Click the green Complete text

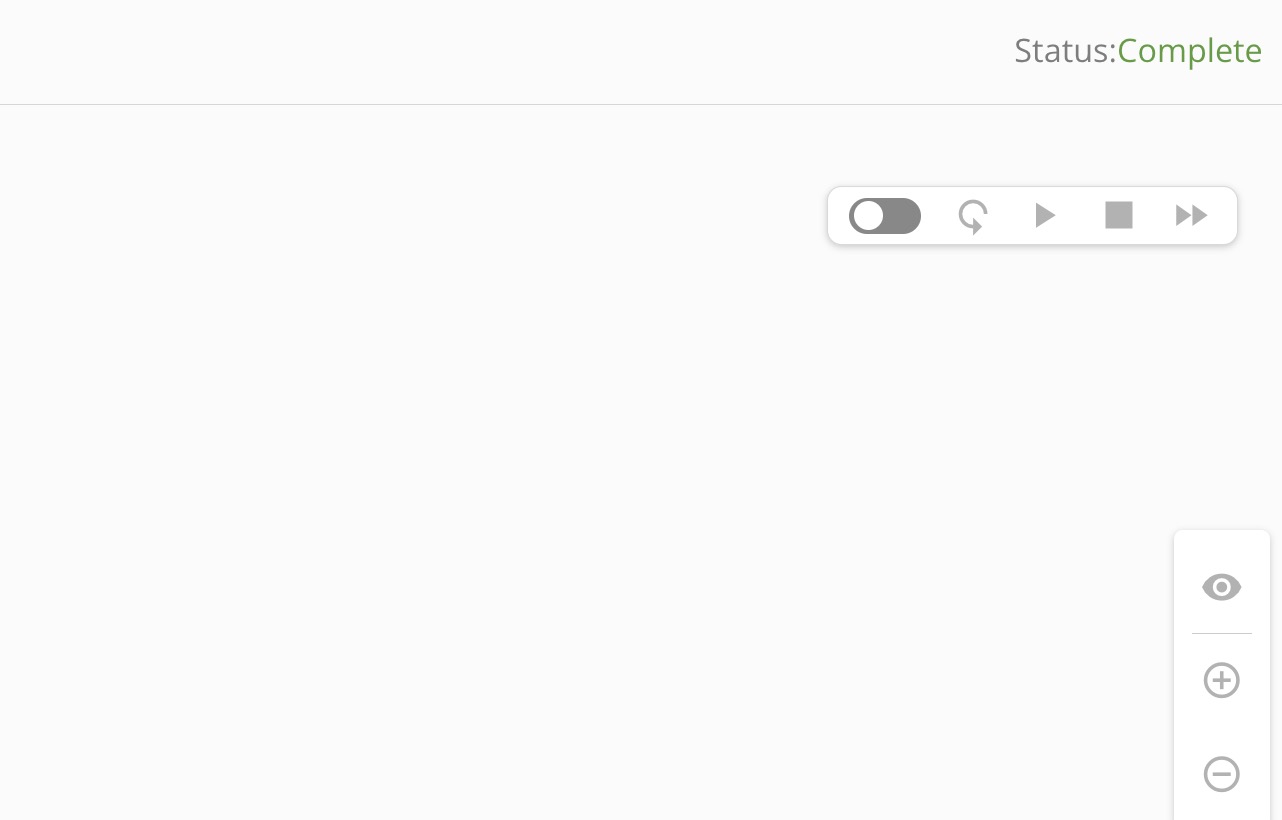coord(1189,50)
